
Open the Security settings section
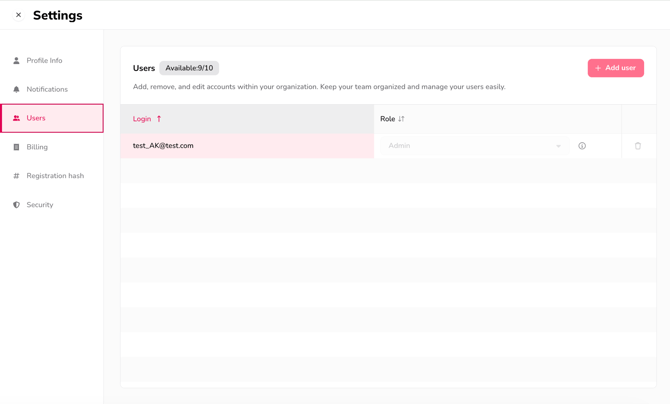pyautogui.click(x=52, y=205)
